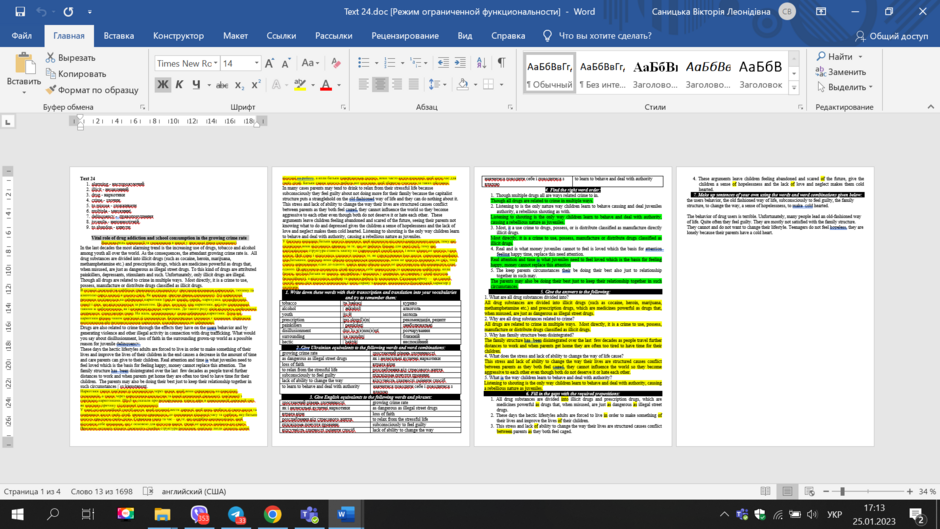Screen dimensions: 940x529
Task: Select the Обычный style
Action: point(549,73)
